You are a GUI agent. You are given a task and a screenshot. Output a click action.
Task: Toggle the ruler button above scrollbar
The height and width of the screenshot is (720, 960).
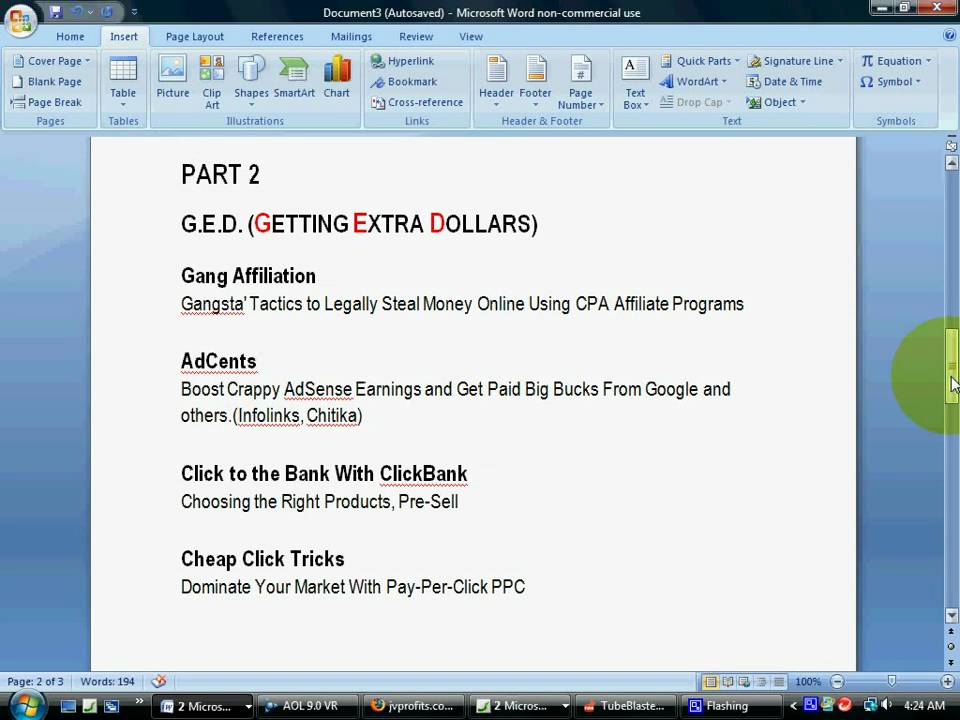[951, 146]
